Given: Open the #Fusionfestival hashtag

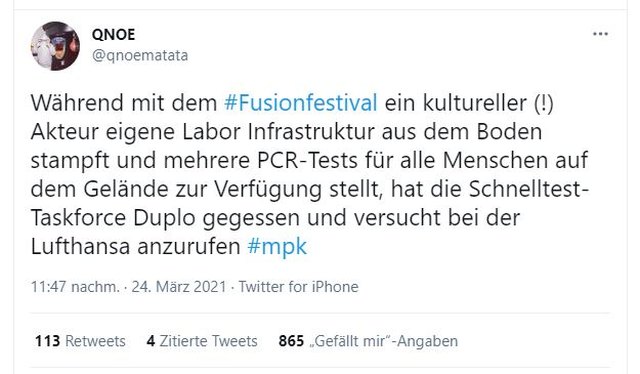Looking at the screenshot, I should tap(300, 103).
